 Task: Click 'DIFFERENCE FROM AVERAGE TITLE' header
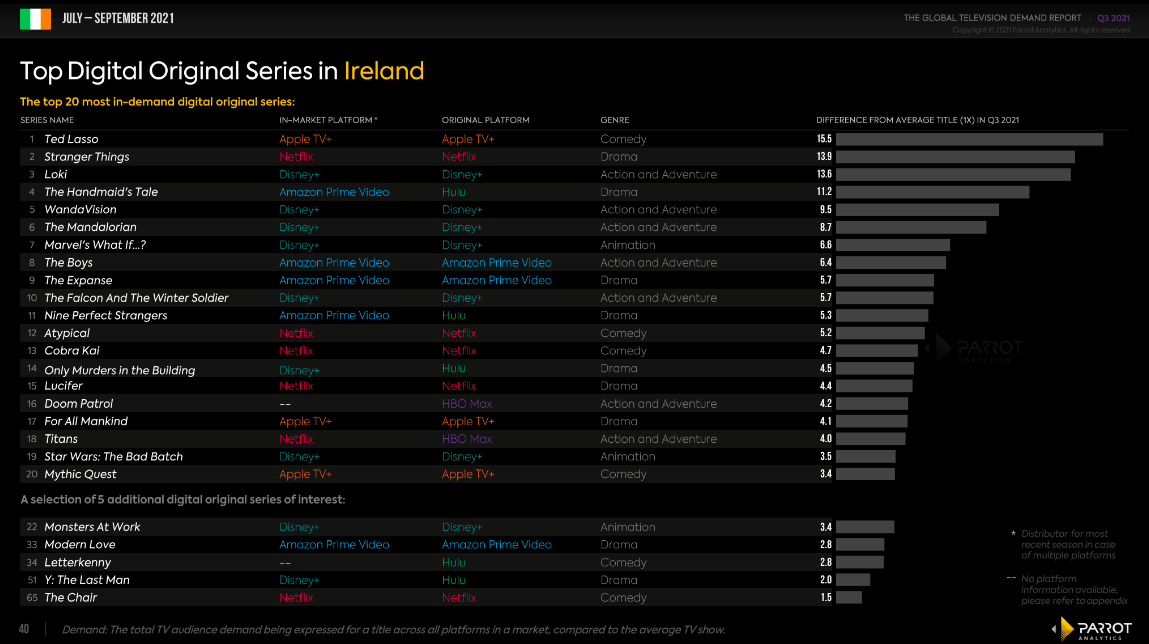(917, 120)
